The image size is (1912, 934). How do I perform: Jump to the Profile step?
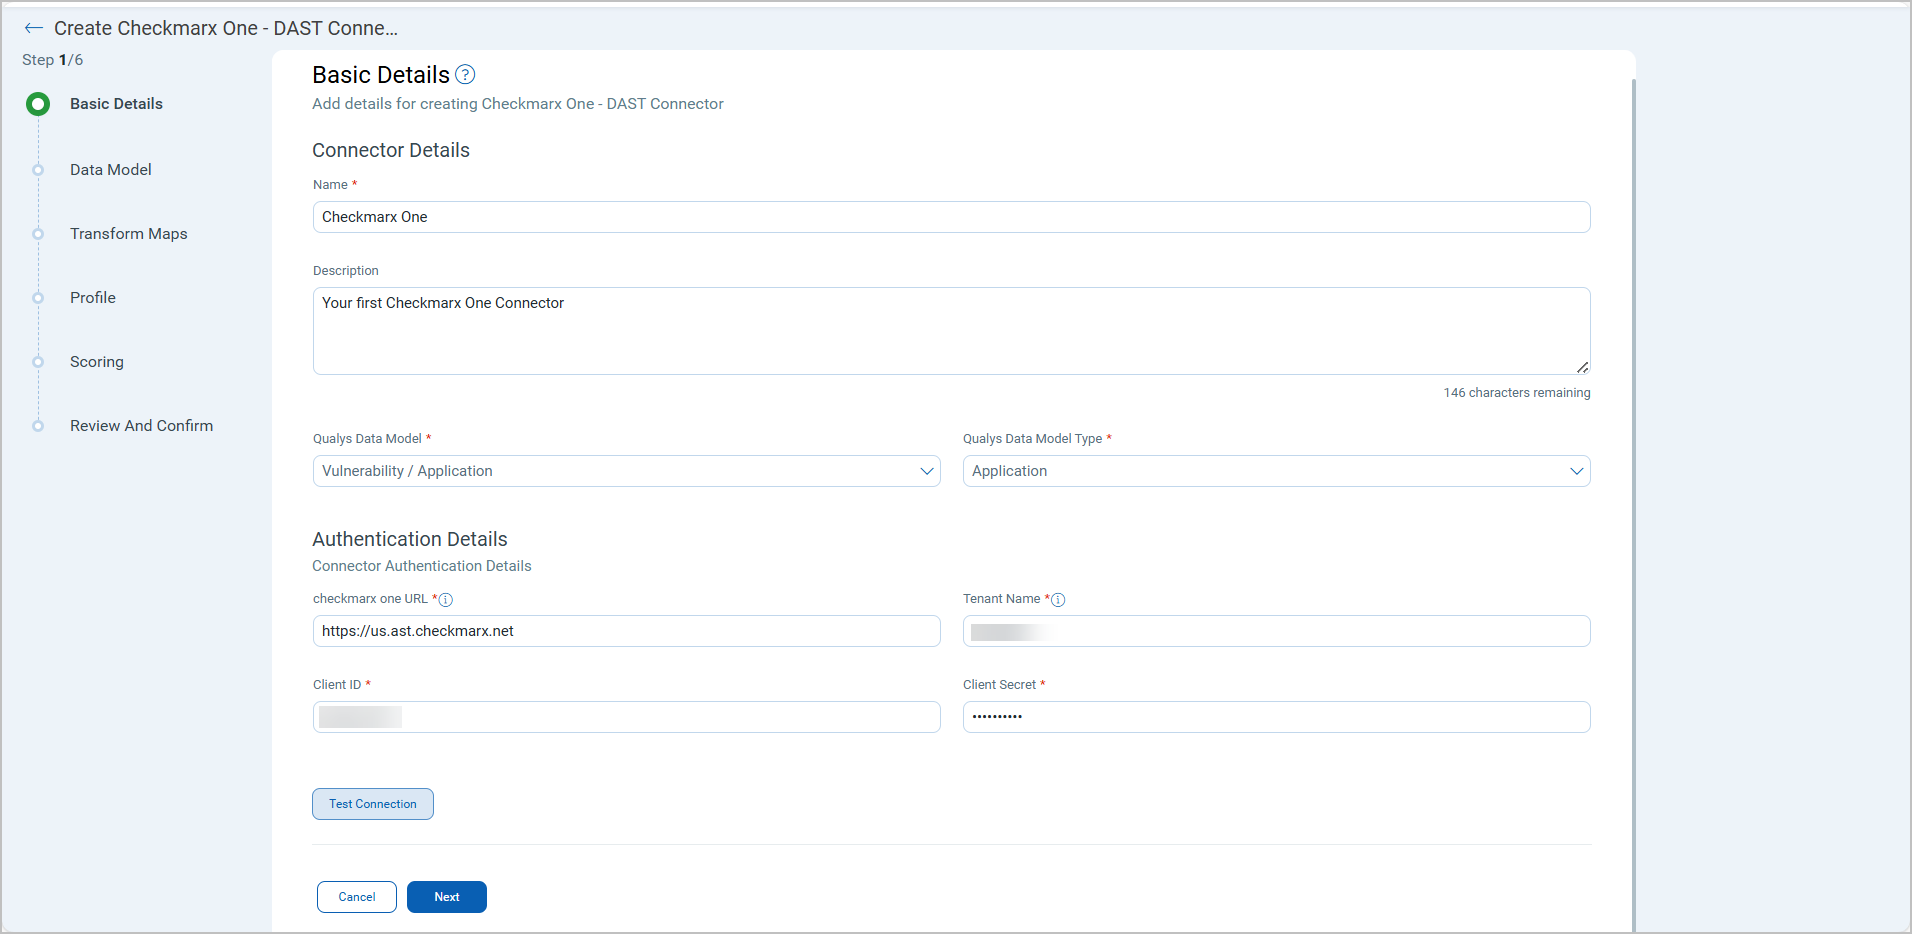click(93, 298)
